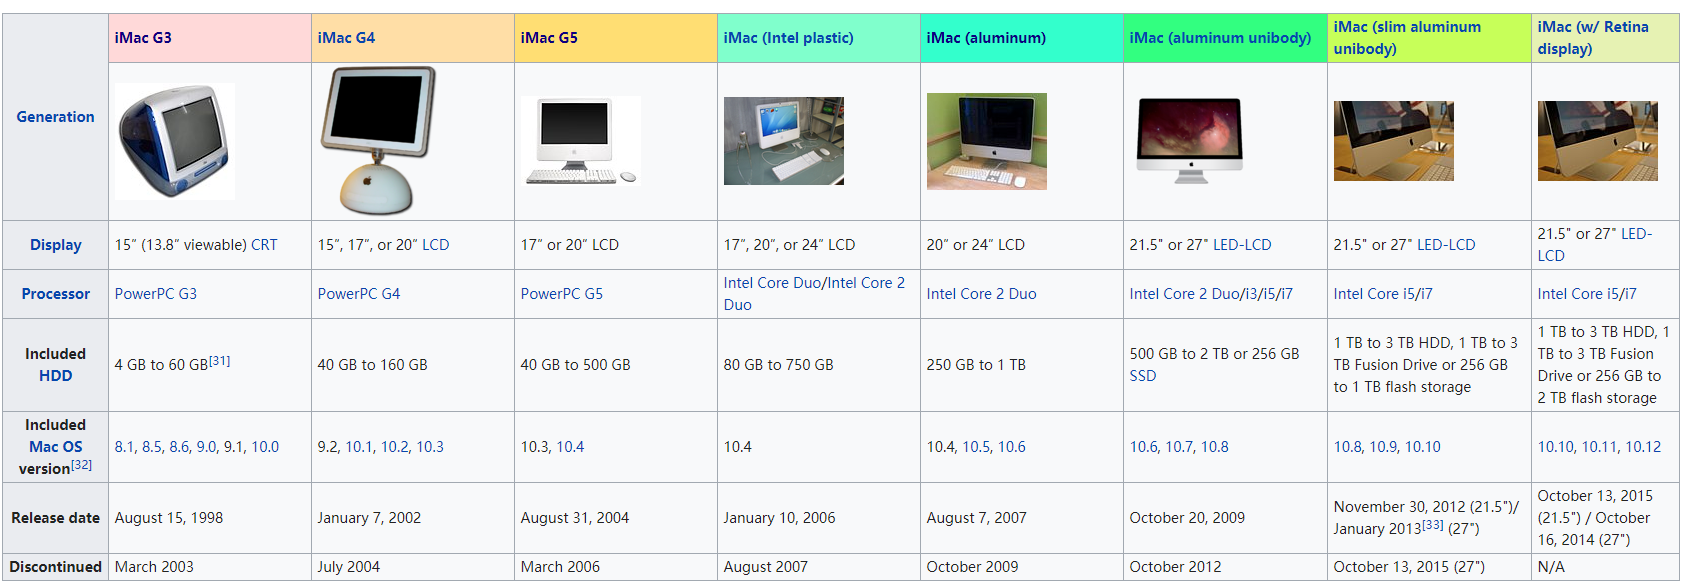
Task: Open the 10.11 version link
Action: [x=1600, y=447]
